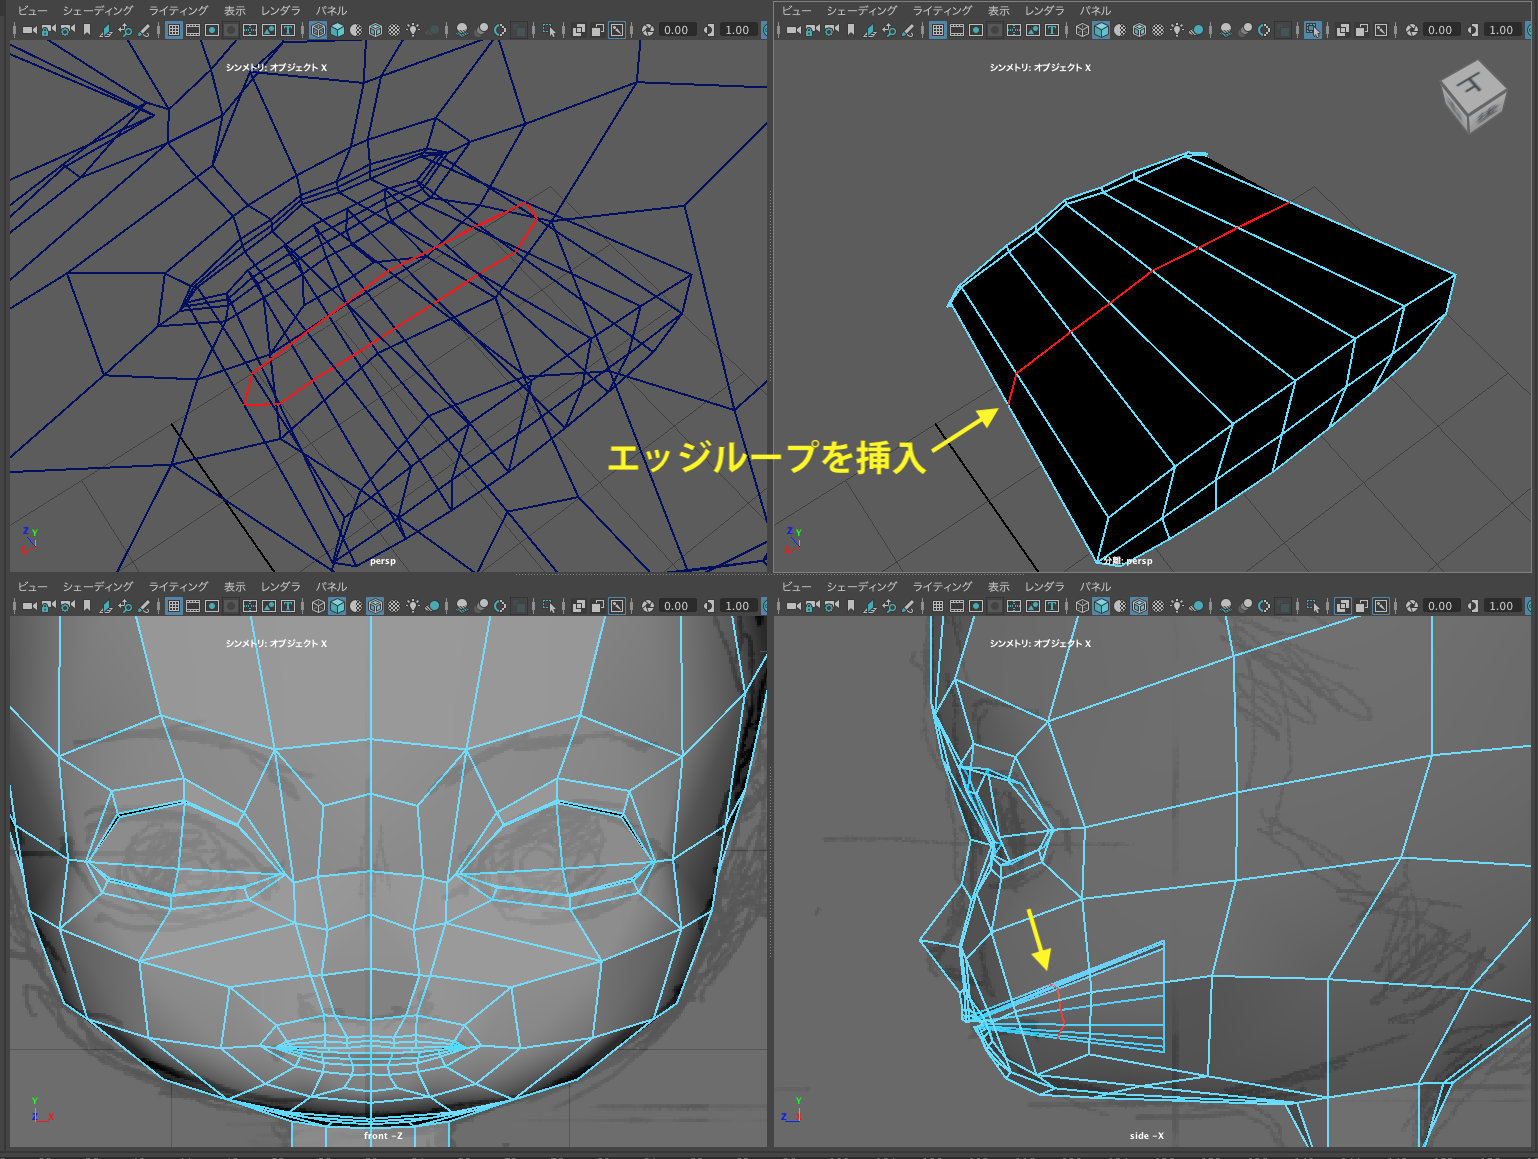Click the camera bookmark icon in the top-right panel
The width and height of the screenshot is (1538, 1159).
[851, 30]
